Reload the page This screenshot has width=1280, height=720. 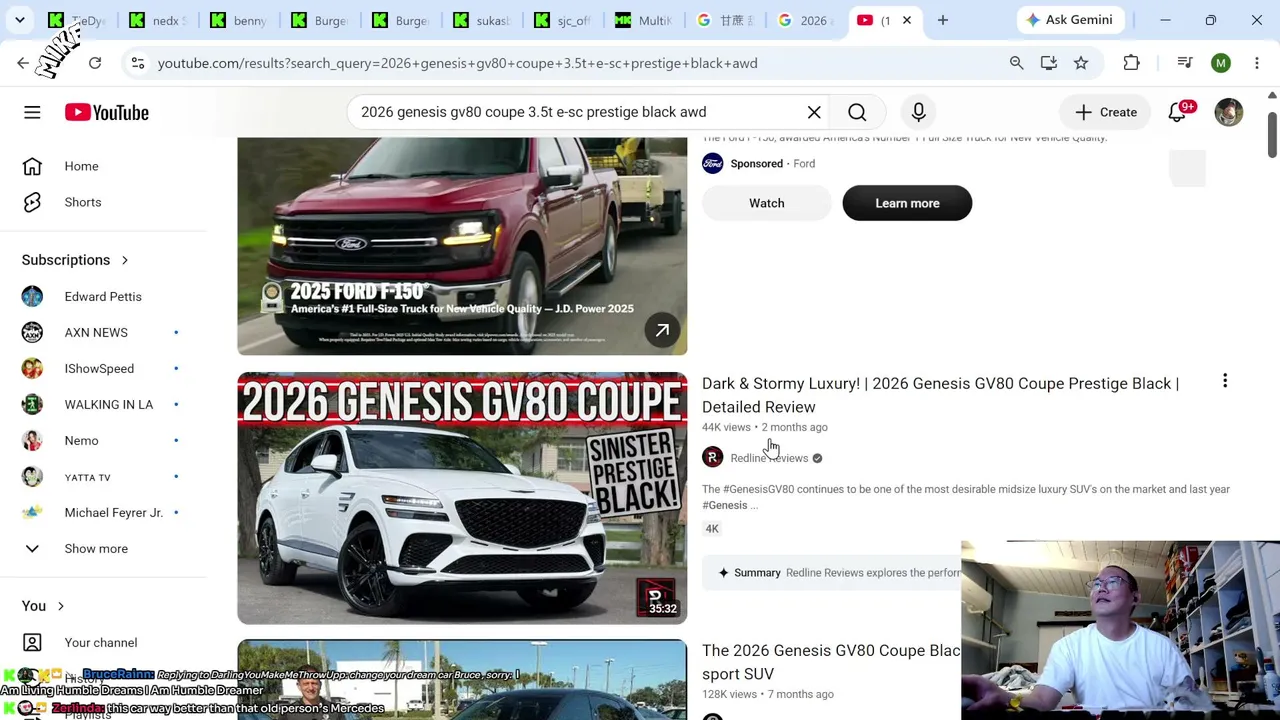(x=95, y=63)
